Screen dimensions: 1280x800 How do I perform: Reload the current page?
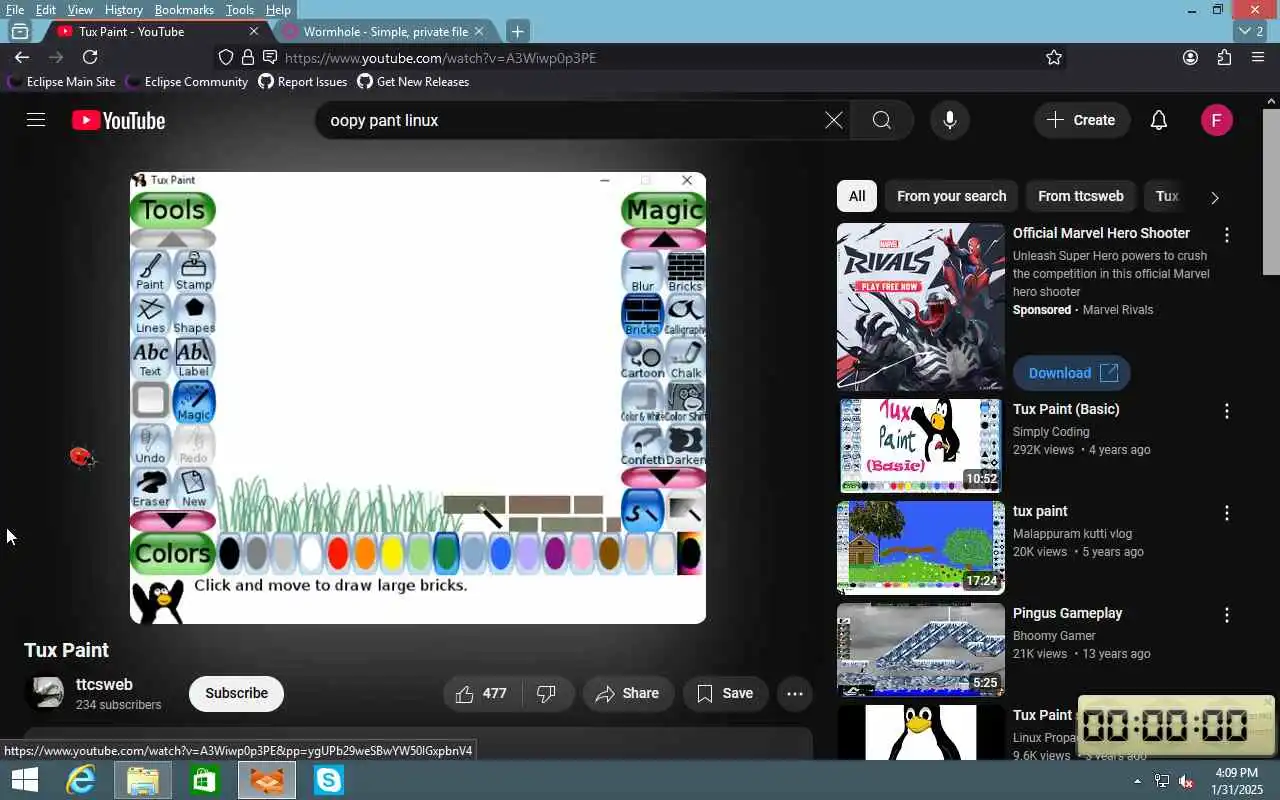pyautogui.click(x=90, y=57)
